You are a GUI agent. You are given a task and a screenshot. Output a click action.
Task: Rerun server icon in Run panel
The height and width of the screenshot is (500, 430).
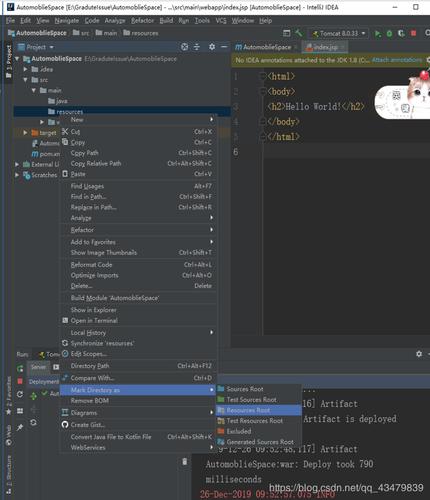tap(20, 368)
